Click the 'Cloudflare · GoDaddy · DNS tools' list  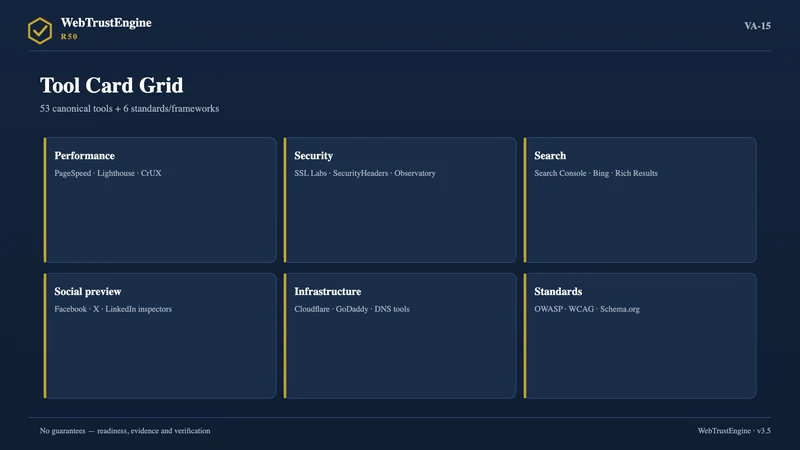click(352, 309)
